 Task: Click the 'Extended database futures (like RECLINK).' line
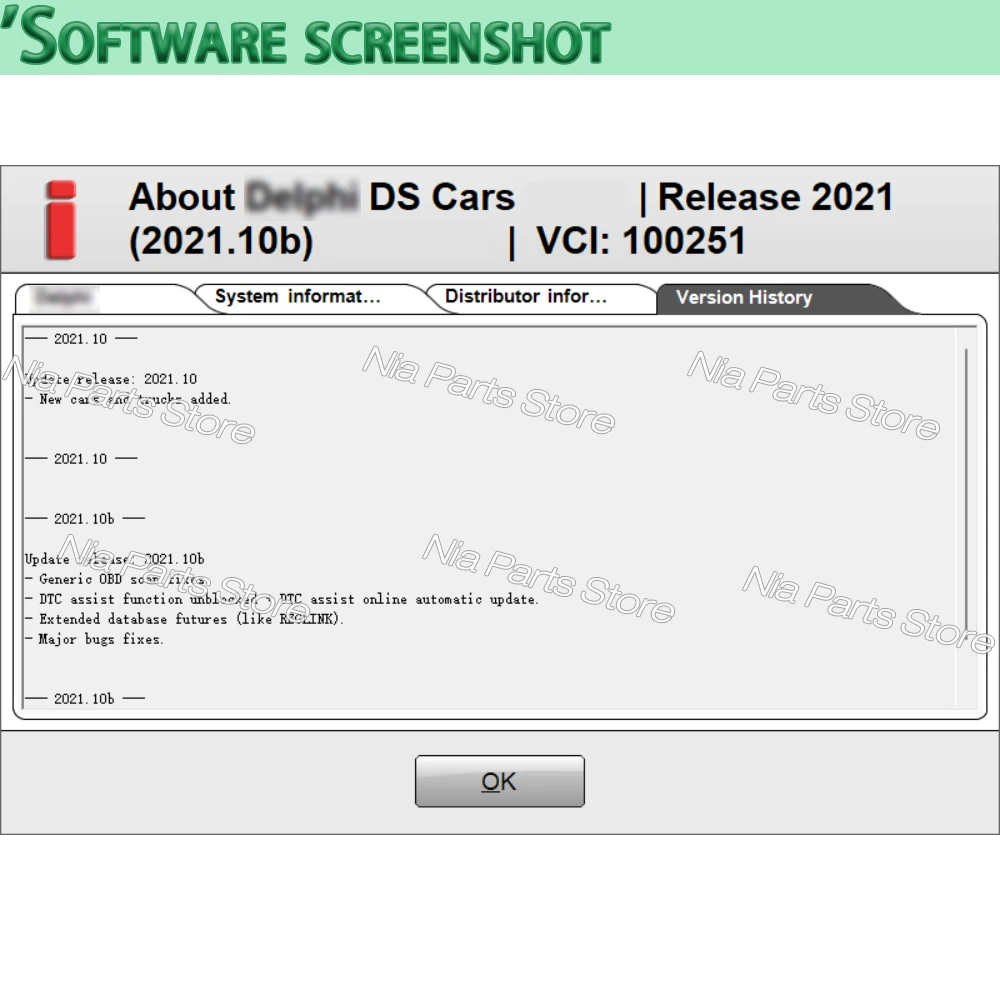pyautogui.click(x=184, y=619)
